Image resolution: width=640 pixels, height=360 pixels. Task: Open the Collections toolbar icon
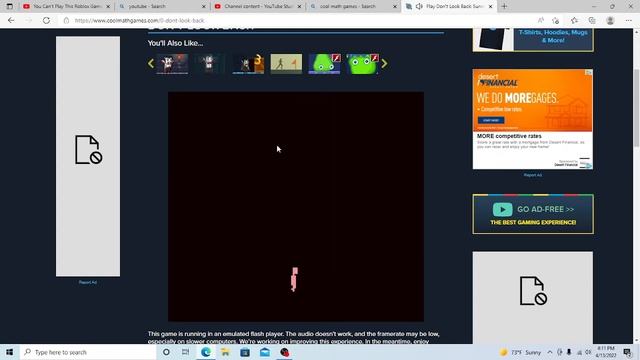pos(592,20)
